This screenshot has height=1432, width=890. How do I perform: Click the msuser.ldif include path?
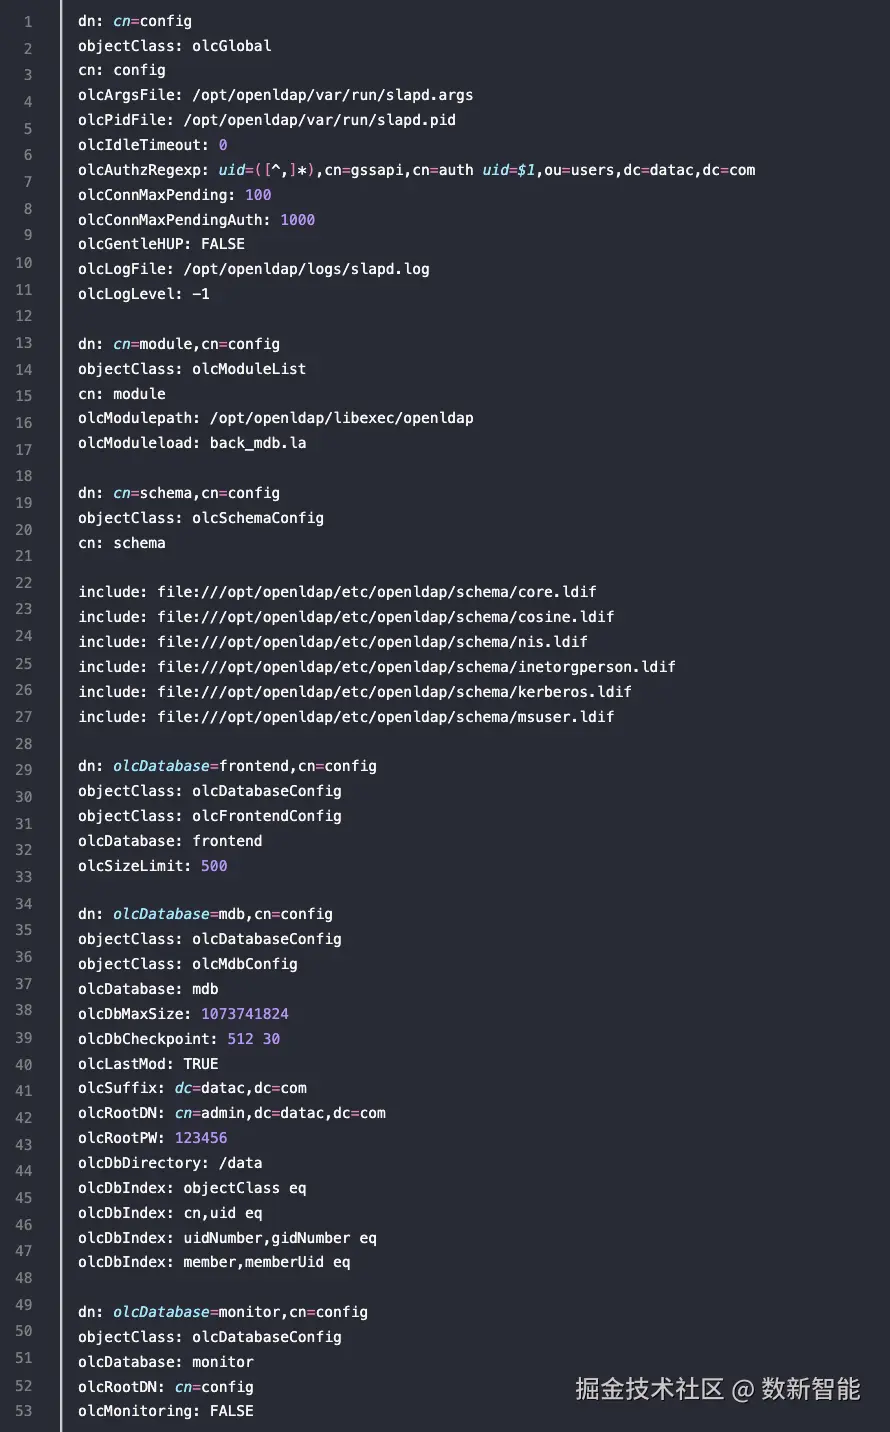coord(385,717)
